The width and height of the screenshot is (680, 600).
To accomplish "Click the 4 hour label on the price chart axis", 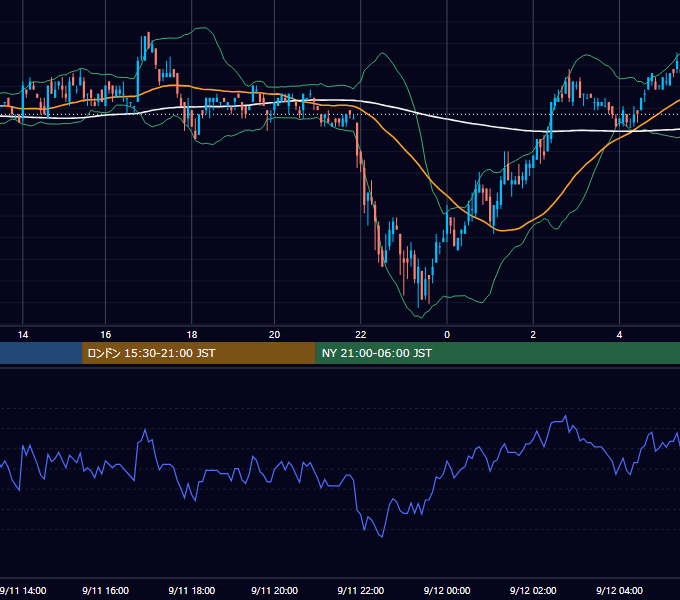I will click(619, 335).
